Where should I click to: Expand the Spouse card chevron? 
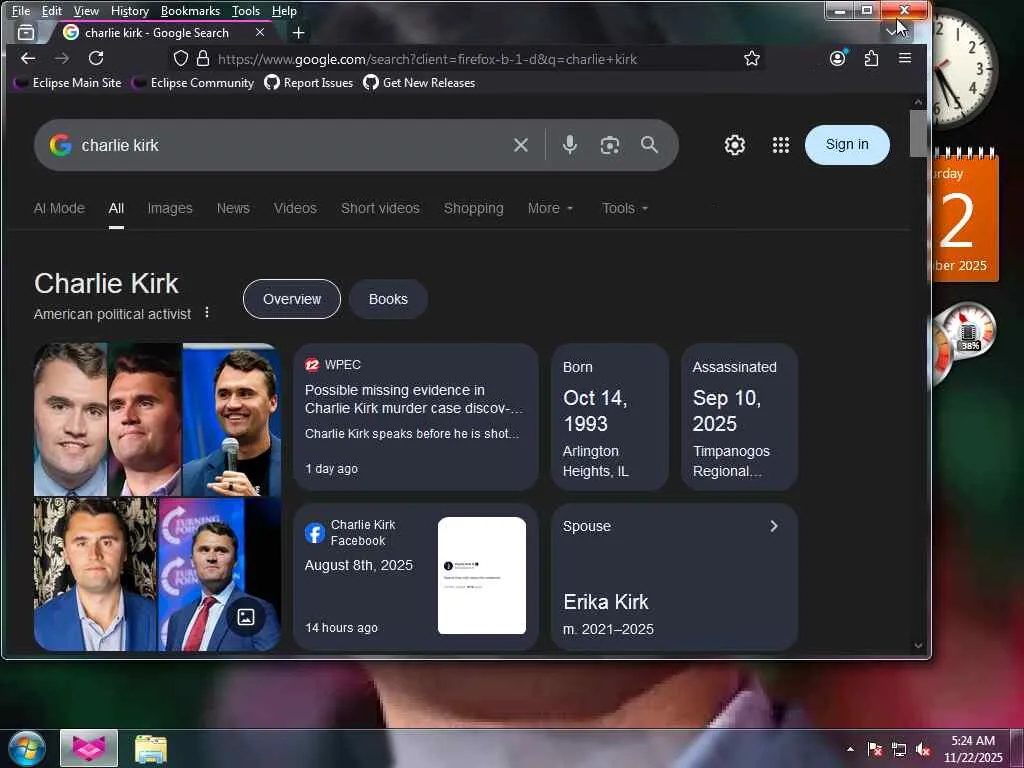pyautogui.click(x=774, y=526)
